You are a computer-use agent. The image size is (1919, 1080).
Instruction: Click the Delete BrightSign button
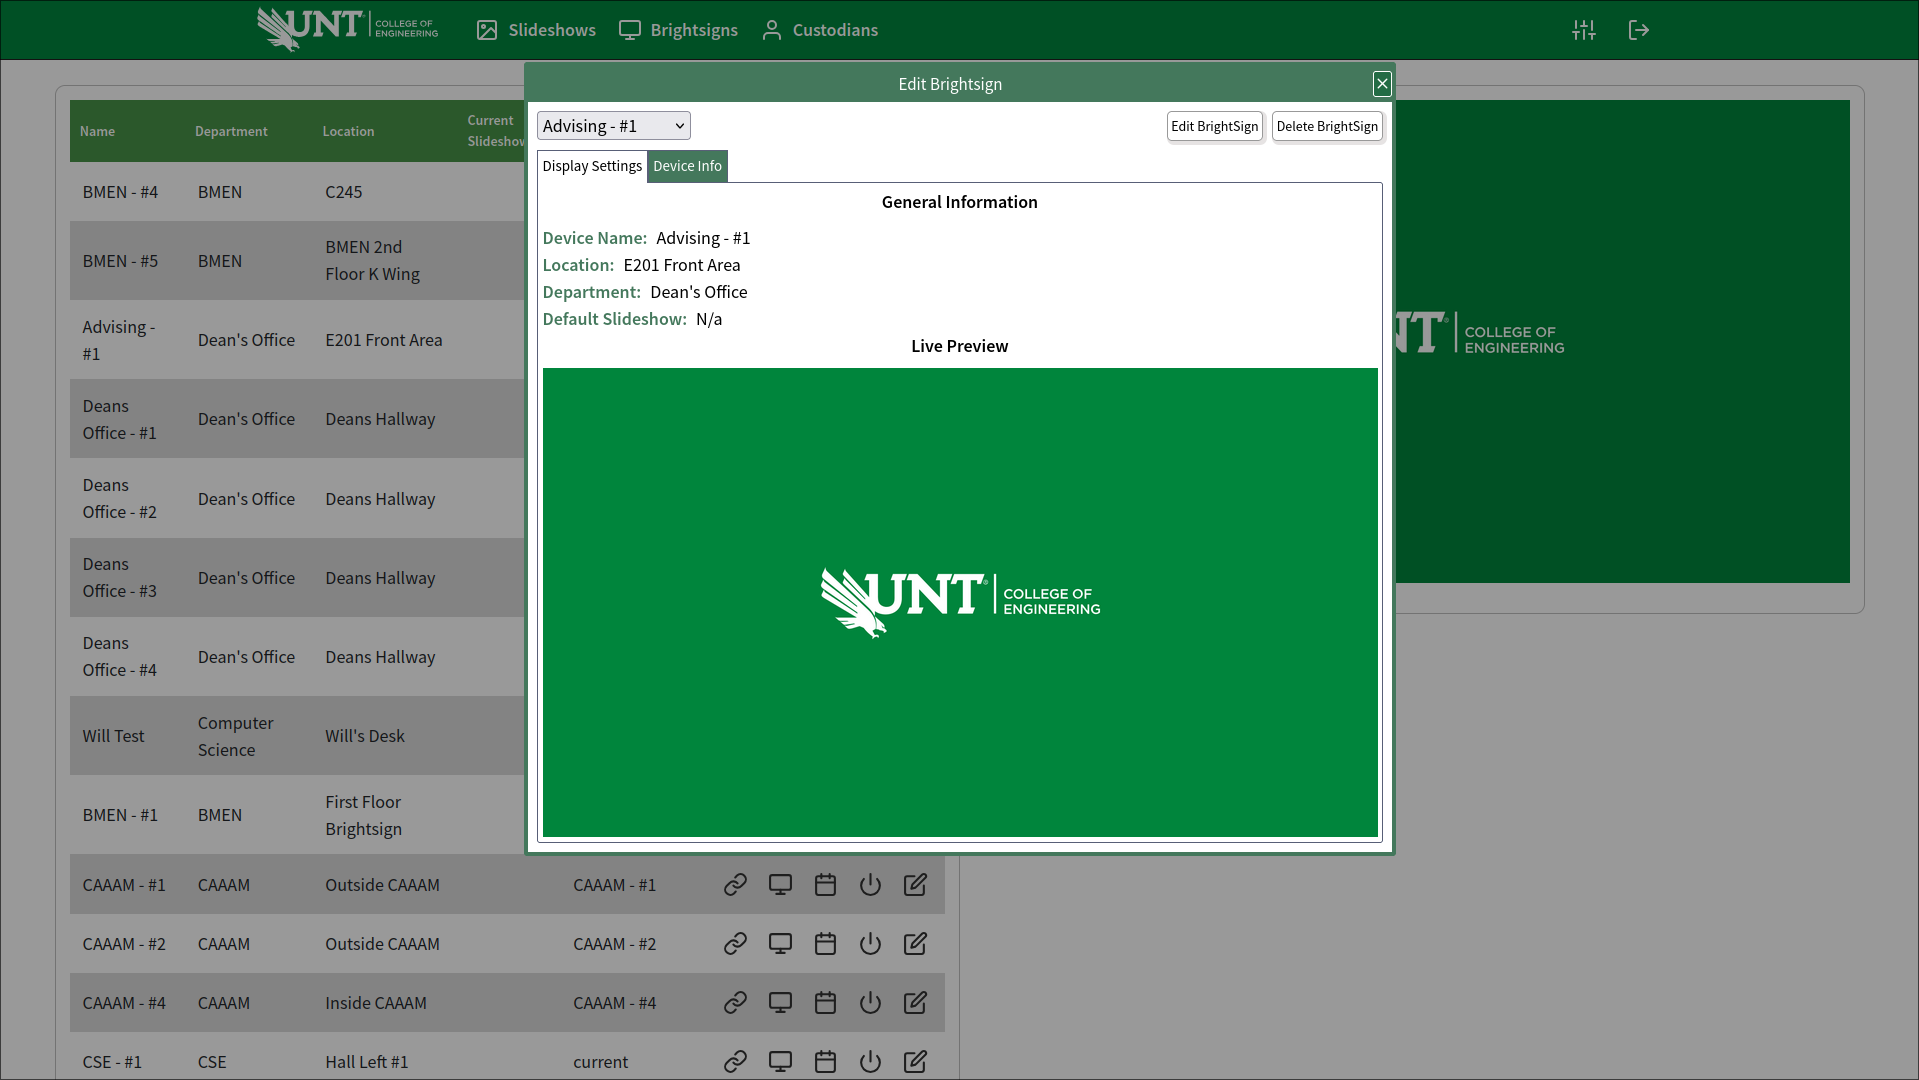point(1327,126)
